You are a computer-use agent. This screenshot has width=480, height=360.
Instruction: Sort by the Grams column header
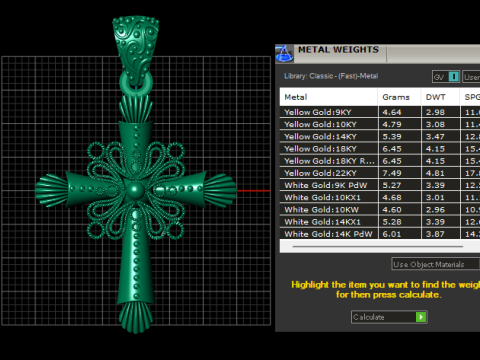[399, 97]
